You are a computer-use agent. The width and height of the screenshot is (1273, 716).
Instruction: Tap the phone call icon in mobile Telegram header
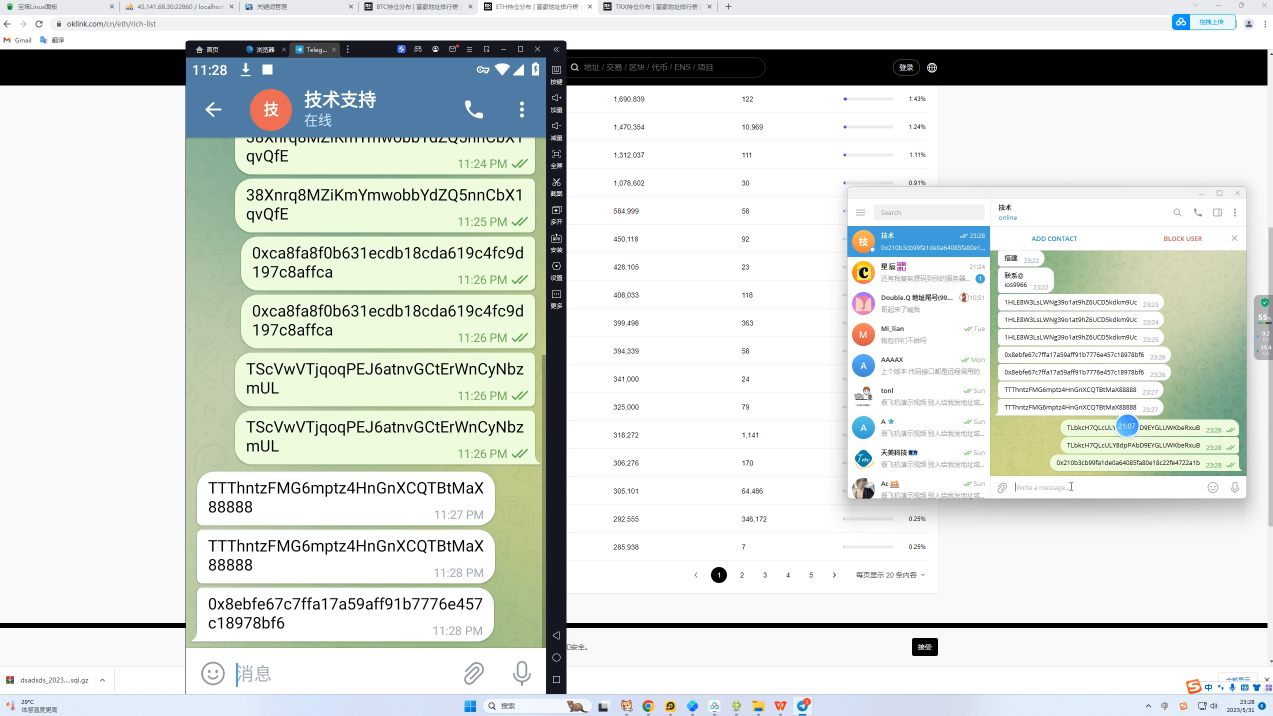tap(473, 110)
